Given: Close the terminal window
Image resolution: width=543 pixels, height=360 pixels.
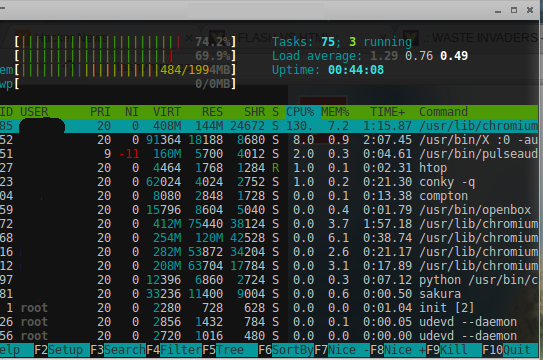Looking at the screenshot, I should click(530, 10).
